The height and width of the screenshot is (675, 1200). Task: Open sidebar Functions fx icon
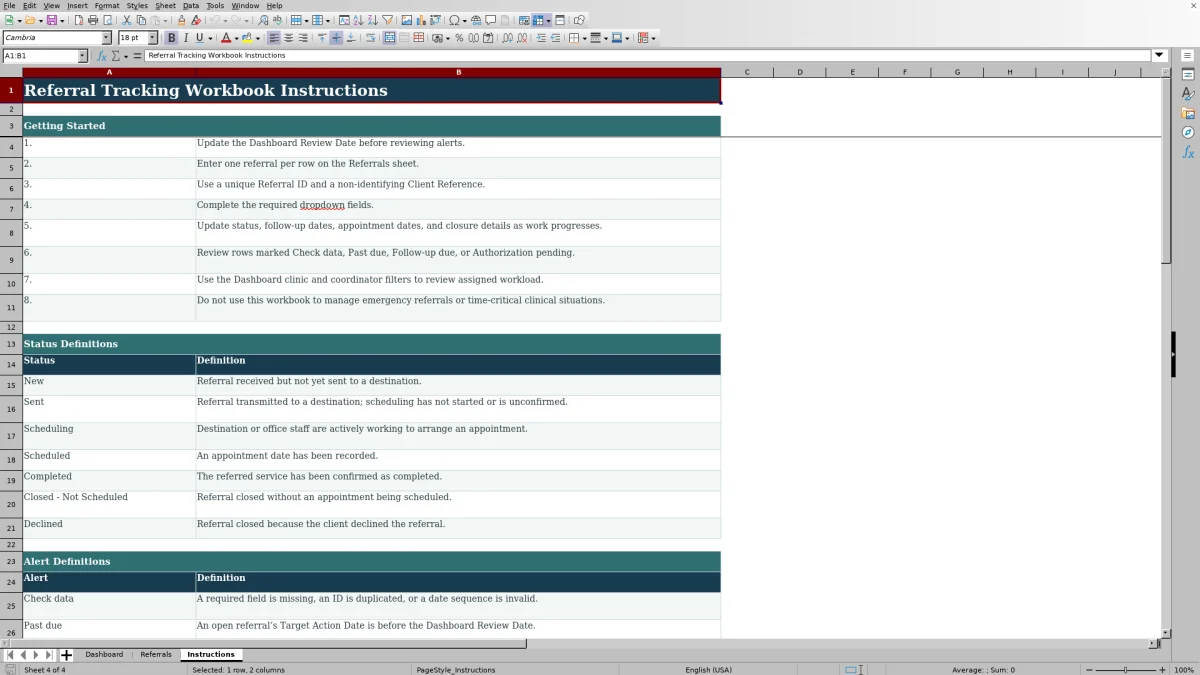click(x=1188, y=152)
